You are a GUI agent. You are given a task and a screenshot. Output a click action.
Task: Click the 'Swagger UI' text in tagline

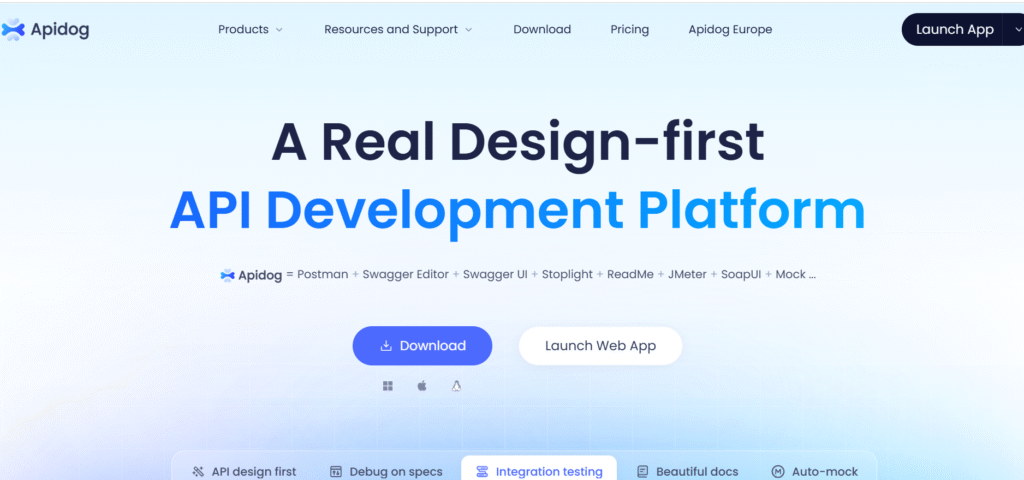click(495, 274)
